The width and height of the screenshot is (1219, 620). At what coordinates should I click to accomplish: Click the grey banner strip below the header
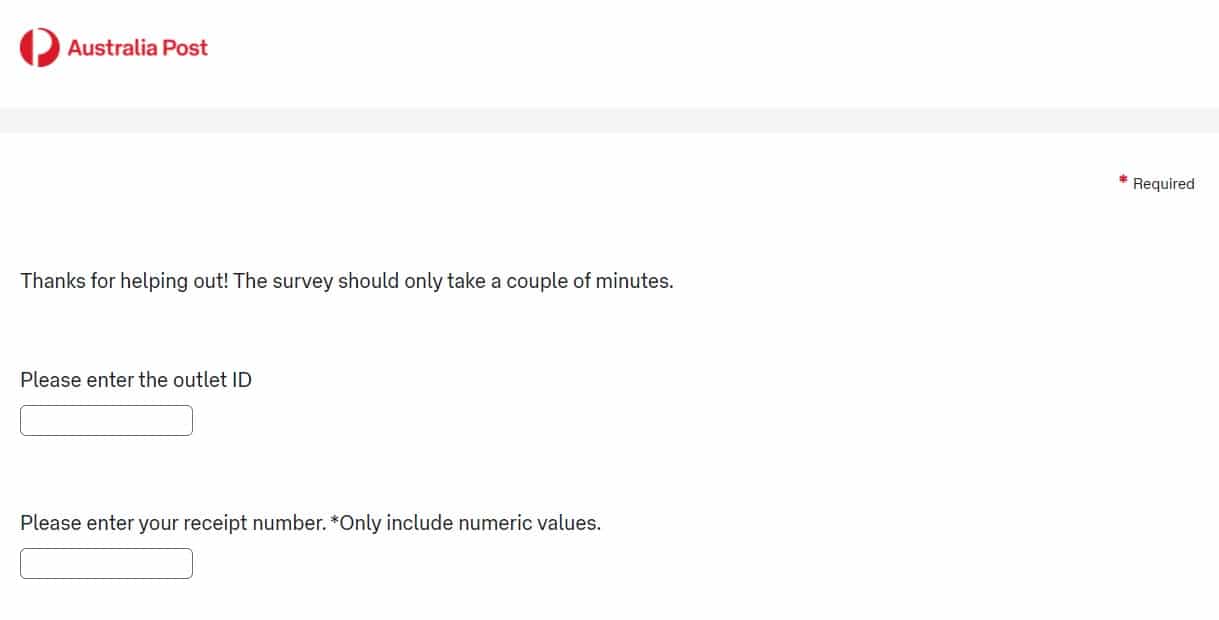(x=609, y=120)
